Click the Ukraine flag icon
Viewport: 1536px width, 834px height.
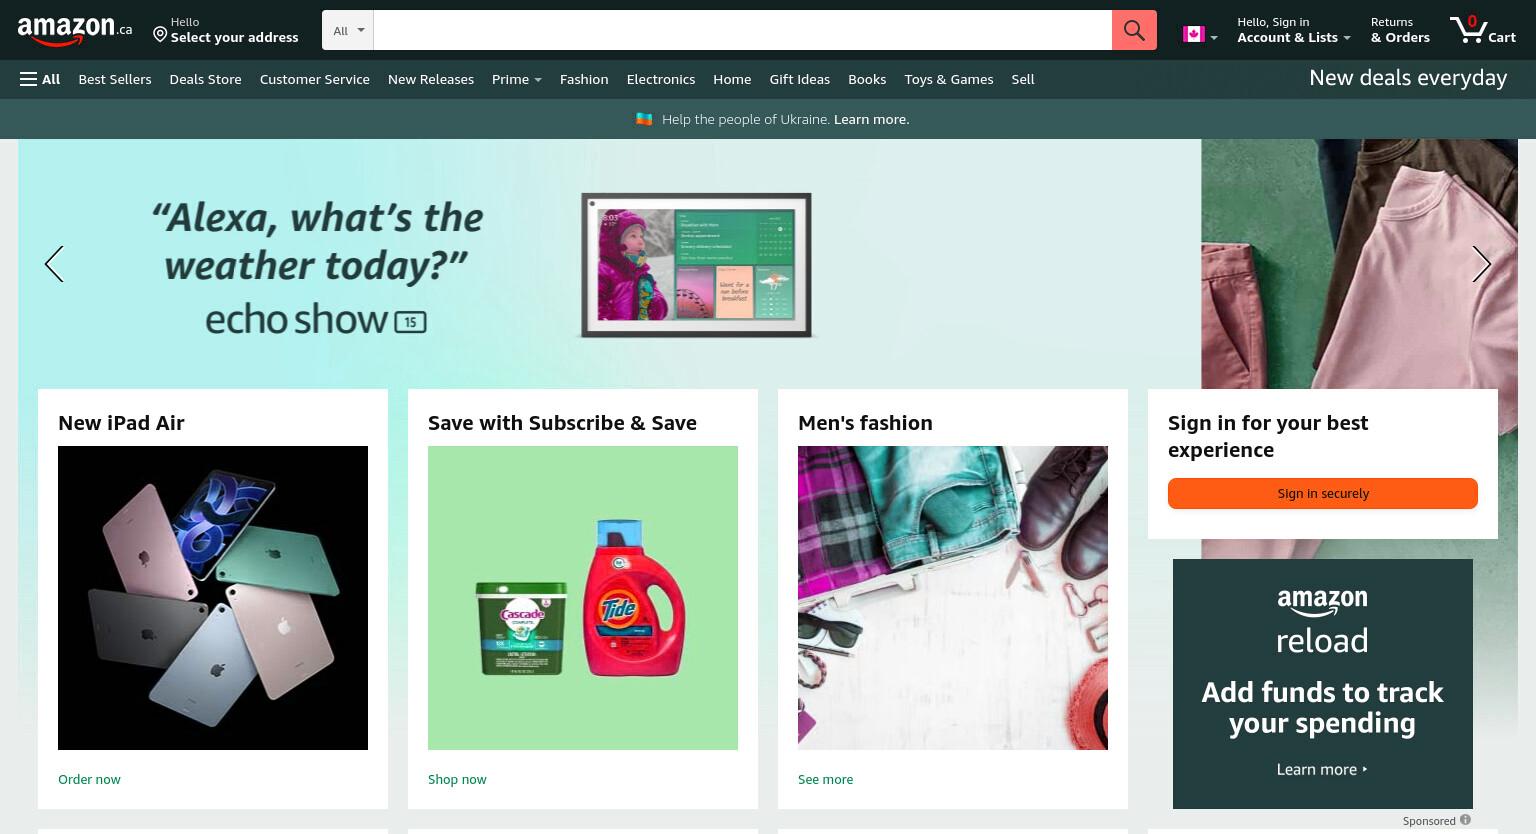click(x=644, y=119)
